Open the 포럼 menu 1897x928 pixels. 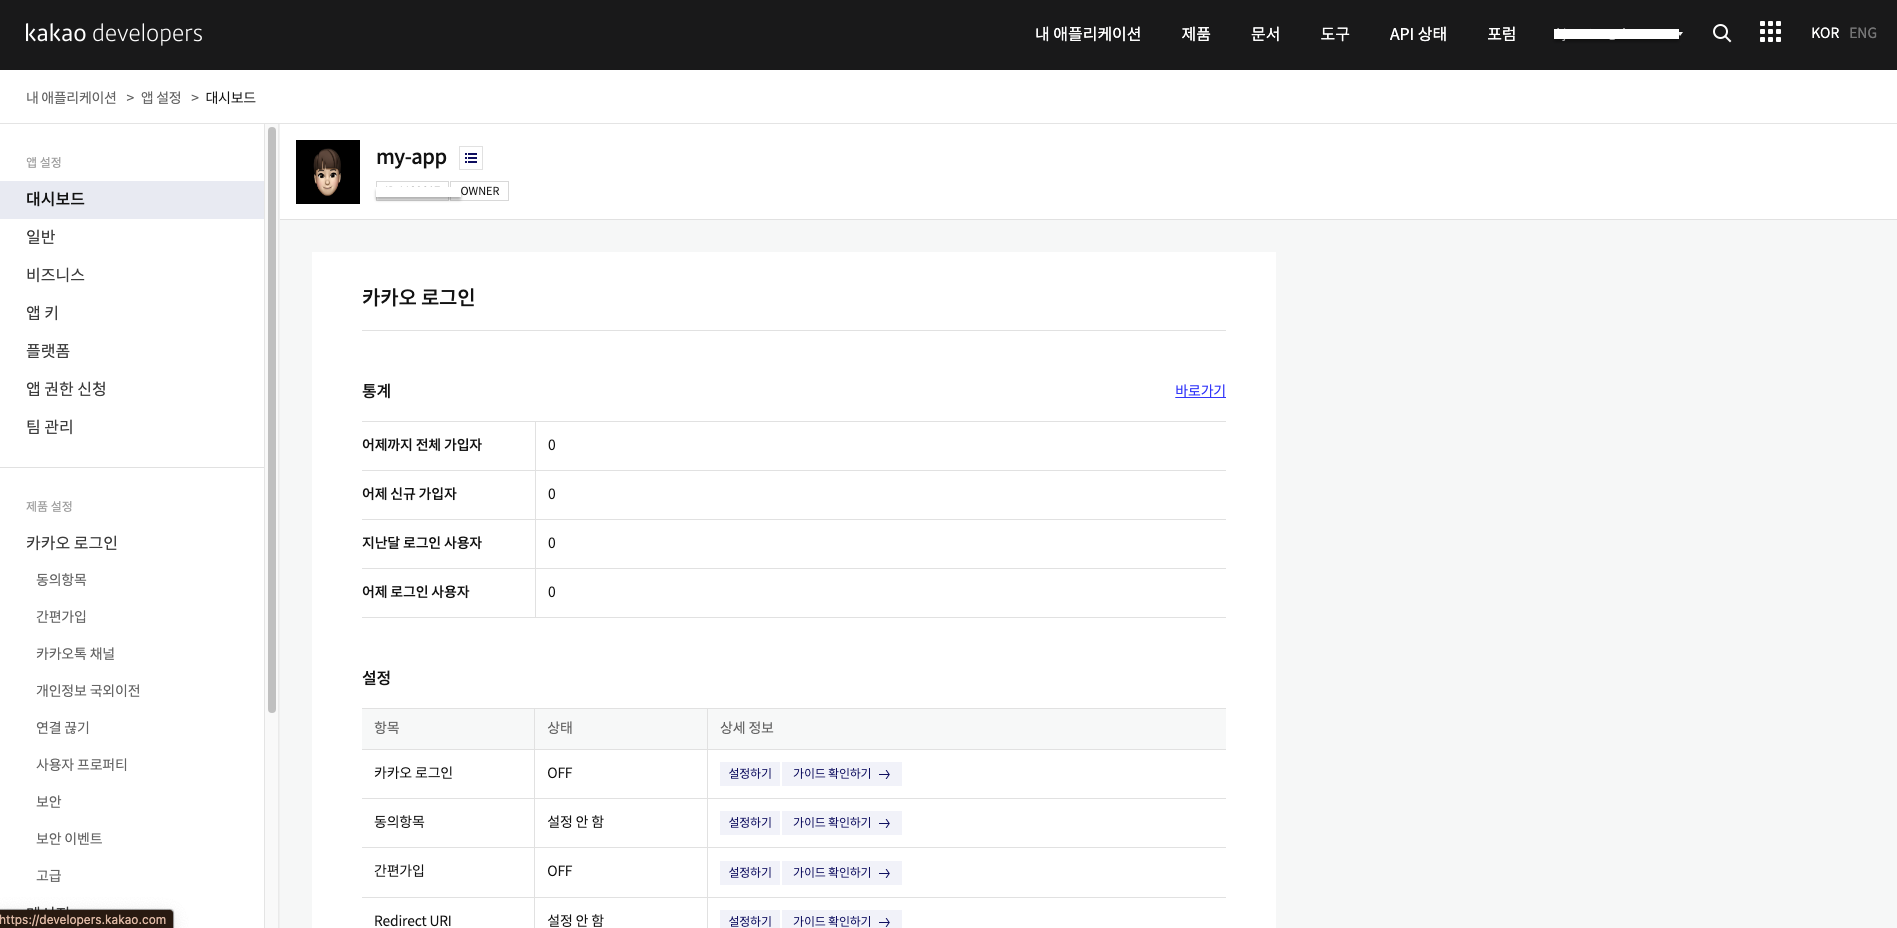1502,34
